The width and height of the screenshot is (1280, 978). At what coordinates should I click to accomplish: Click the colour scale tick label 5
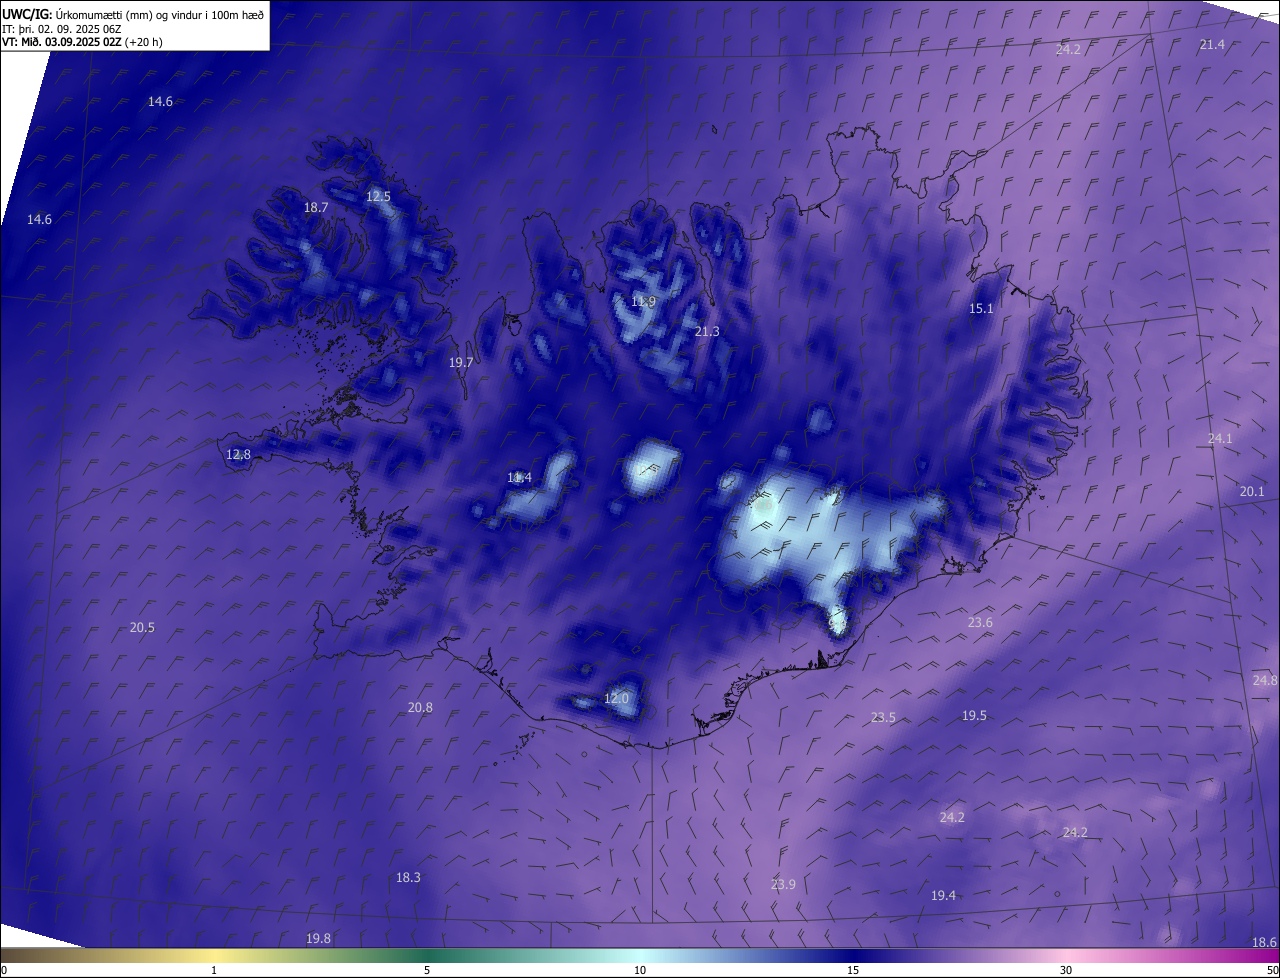(427, 971)
